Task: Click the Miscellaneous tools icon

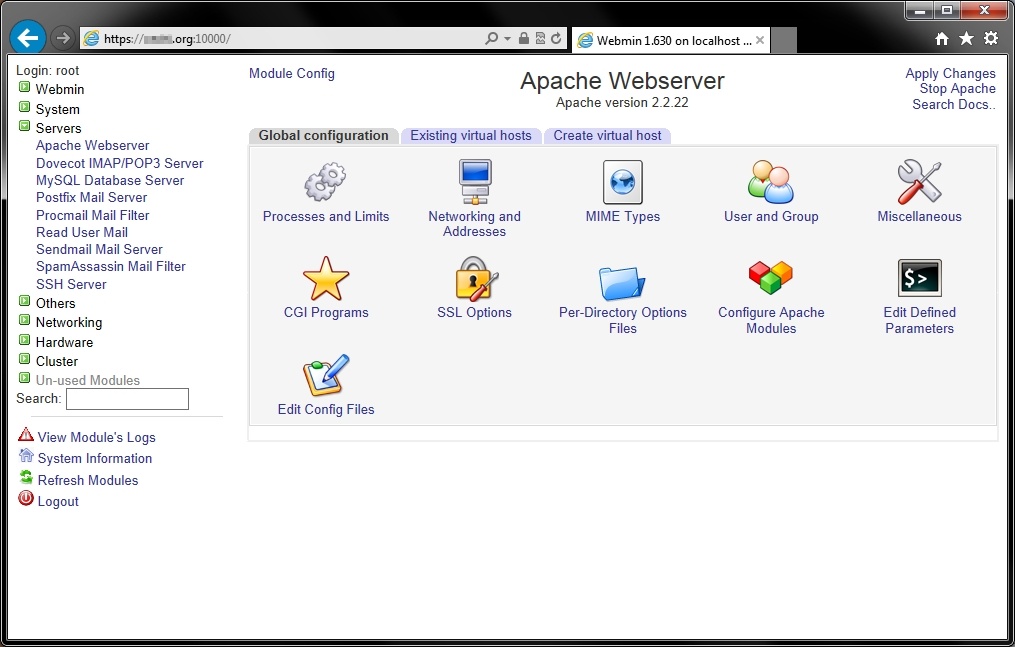Action: pyautogui.click(x=919, y=183)
